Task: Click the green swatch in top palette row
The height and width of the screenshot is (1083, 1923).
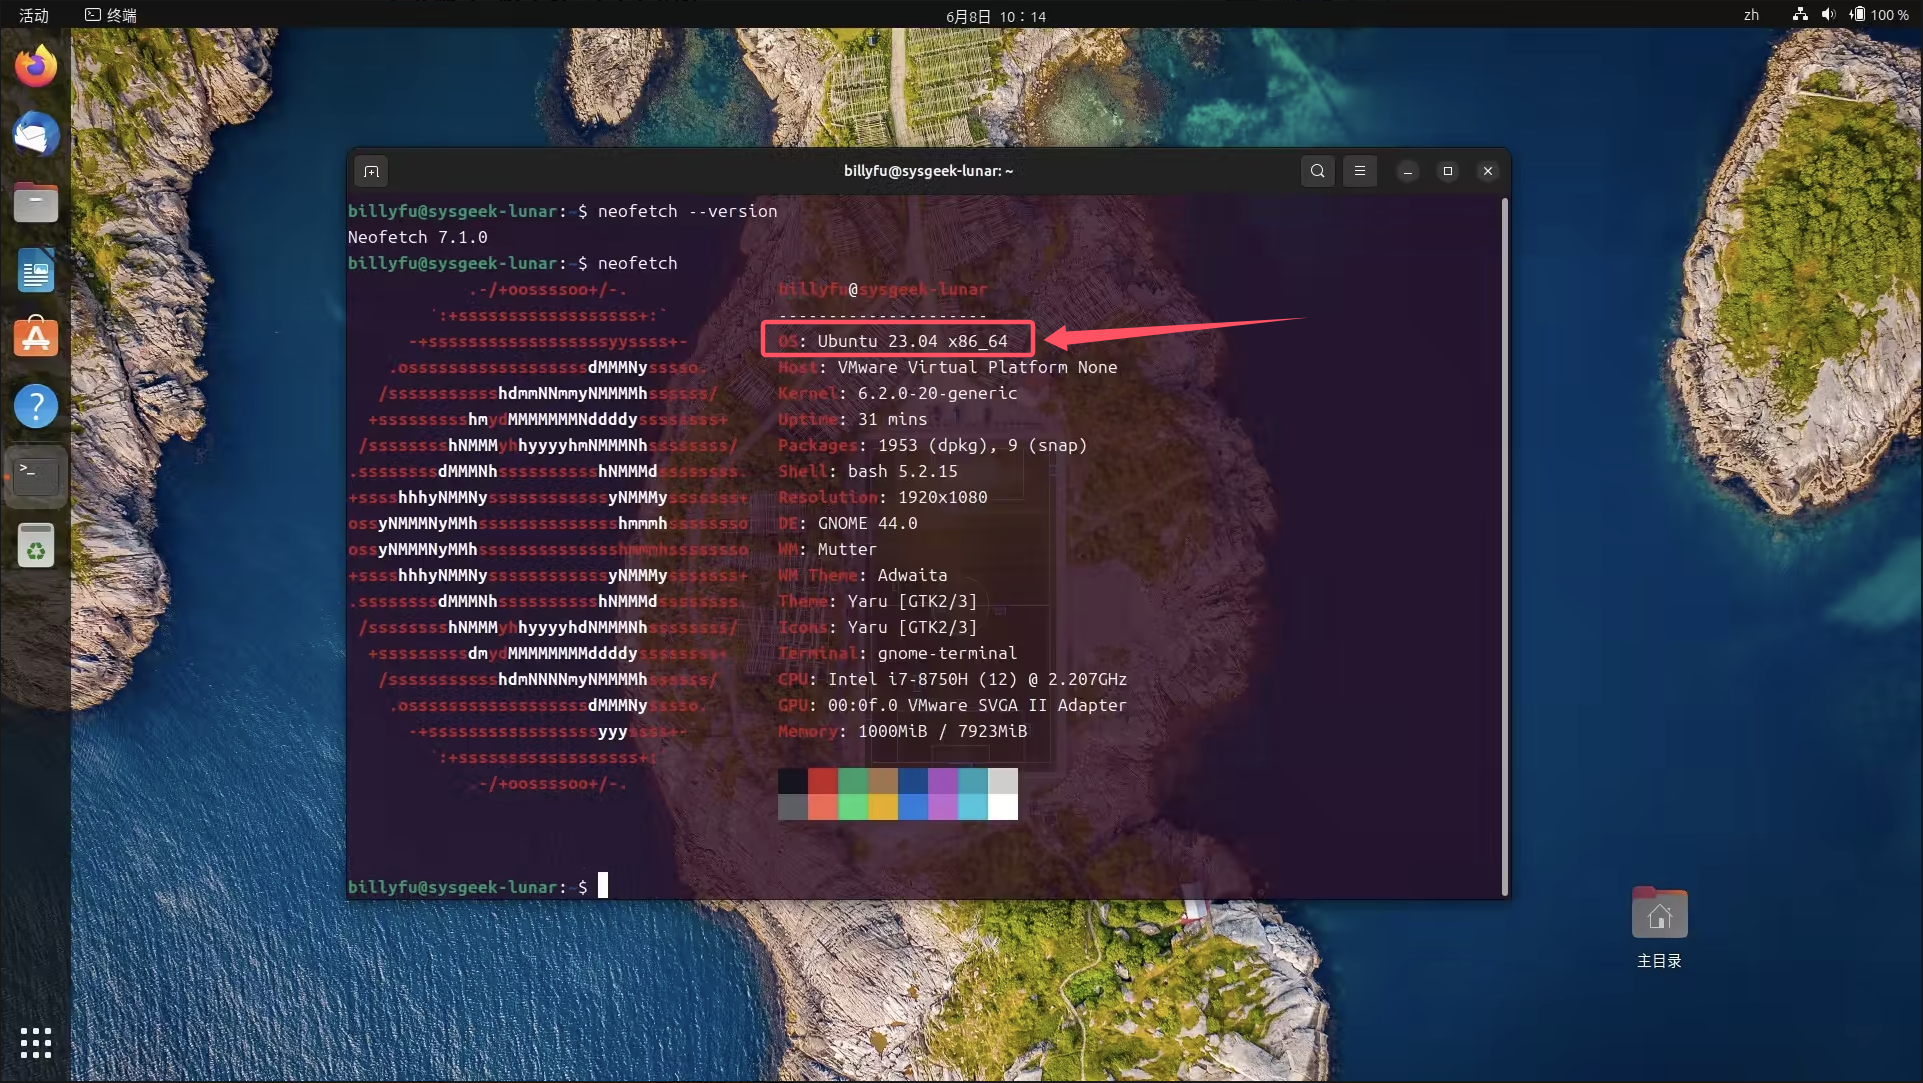Action: [853, 781]
